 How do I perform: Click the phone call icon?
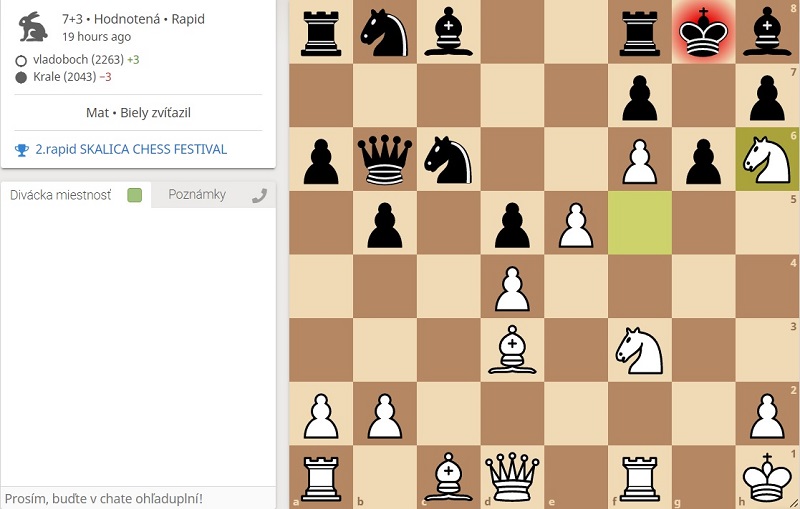click(x=260, y=196)
